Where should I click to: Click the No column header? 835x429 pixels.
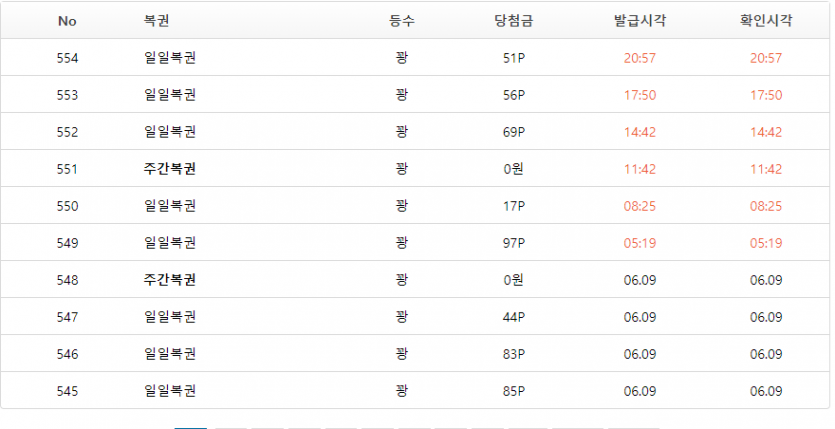click(67, 21)
